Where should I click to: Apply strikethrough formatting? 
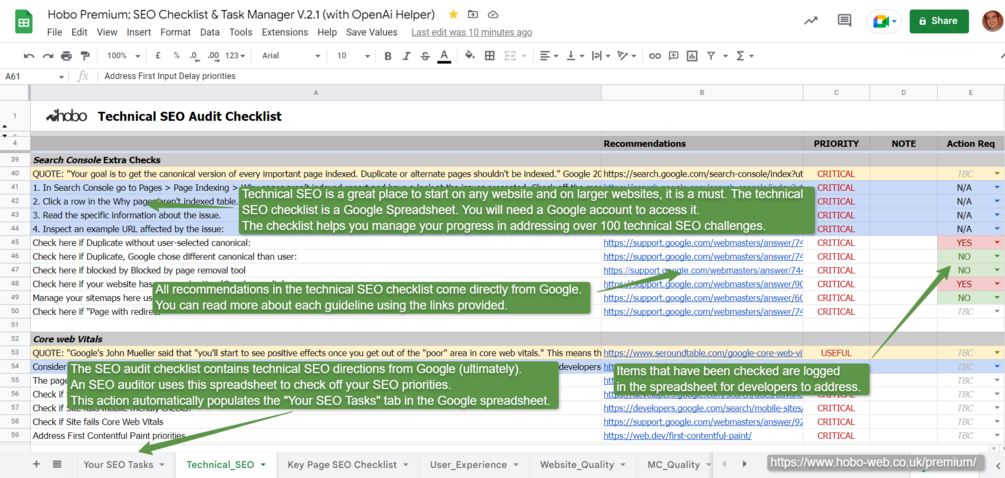coord(425,56)
